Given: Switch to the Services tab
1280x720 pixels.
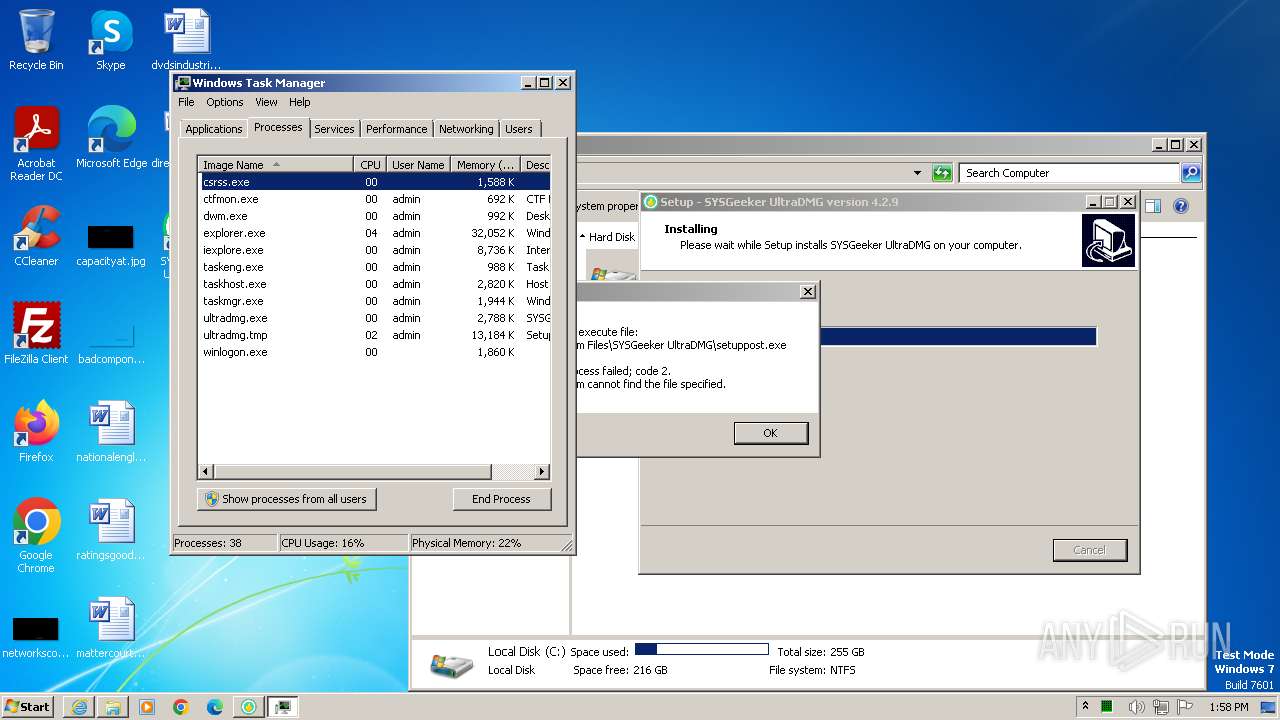Looking at the screenshot, I should (334, 129).
